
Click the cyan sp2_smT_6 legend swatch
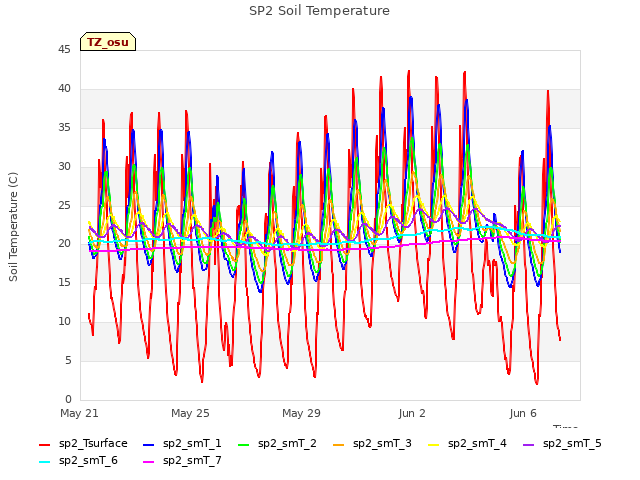click(x=44, y=462)
